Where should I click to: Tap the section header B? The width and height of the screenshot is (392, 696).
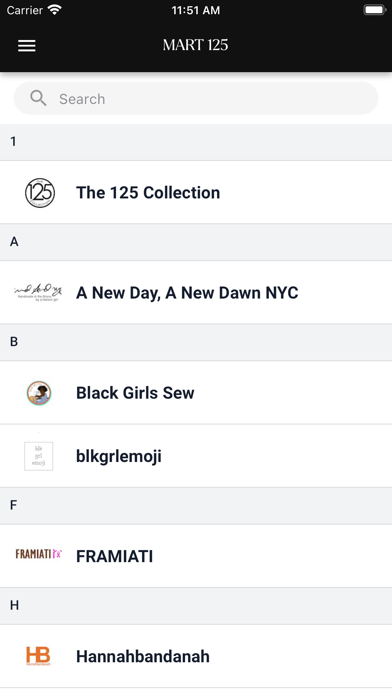[196, 342]
